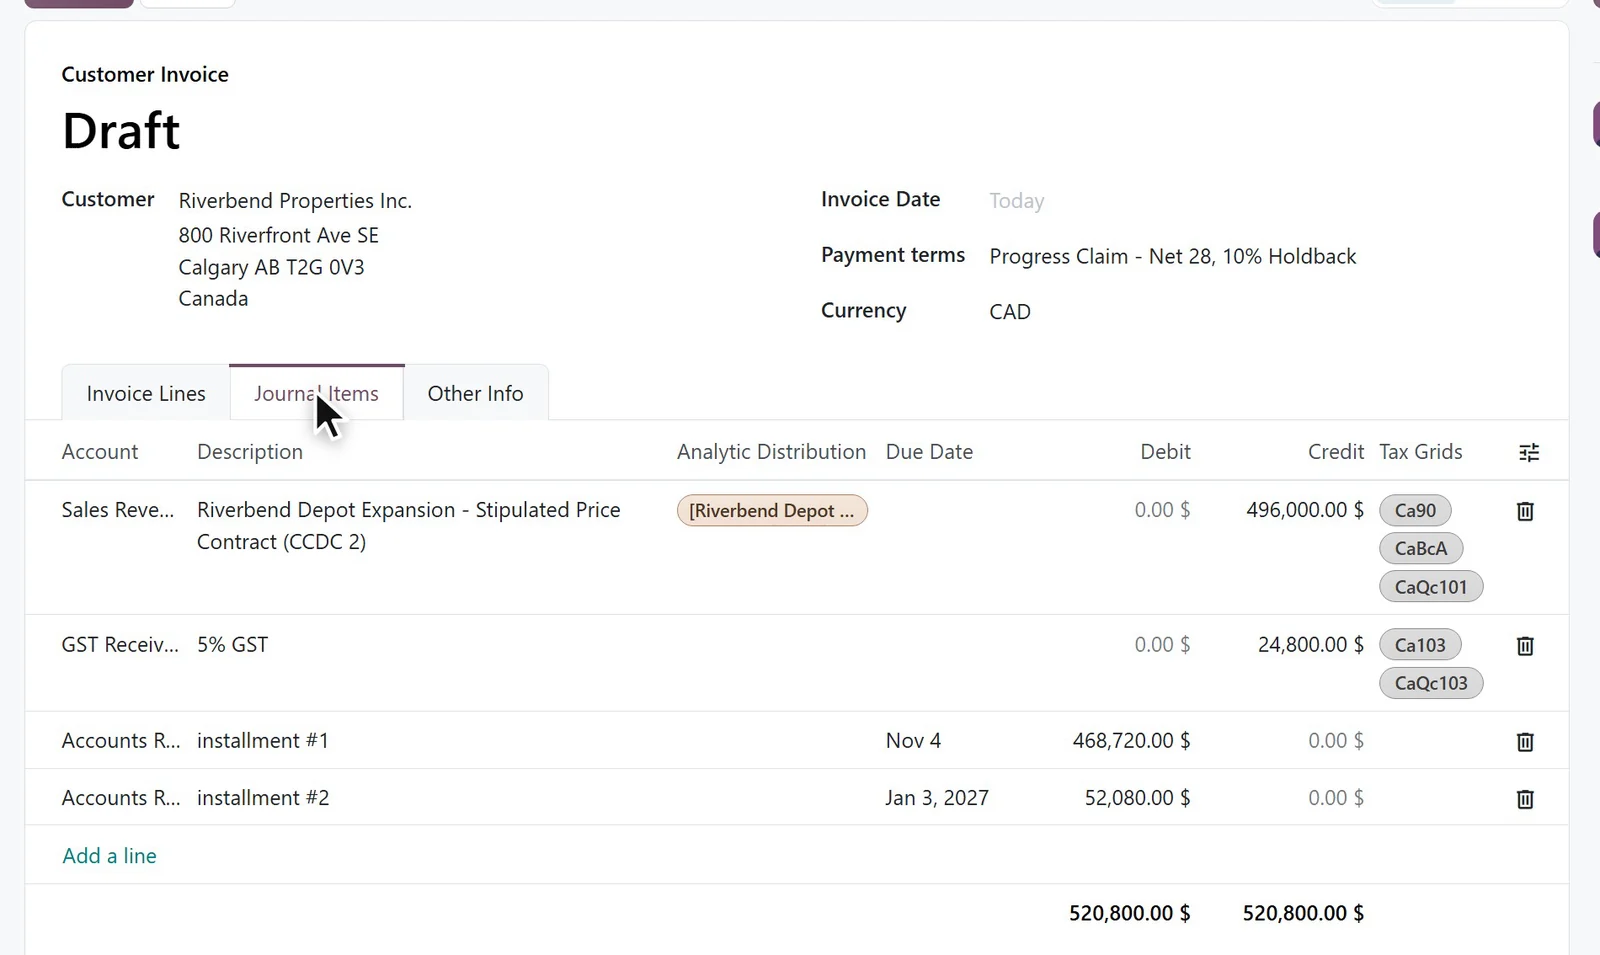The width and height of the screenshot is (1600, 955).
Task: Add a line to journal items
Action: [110, 856]
